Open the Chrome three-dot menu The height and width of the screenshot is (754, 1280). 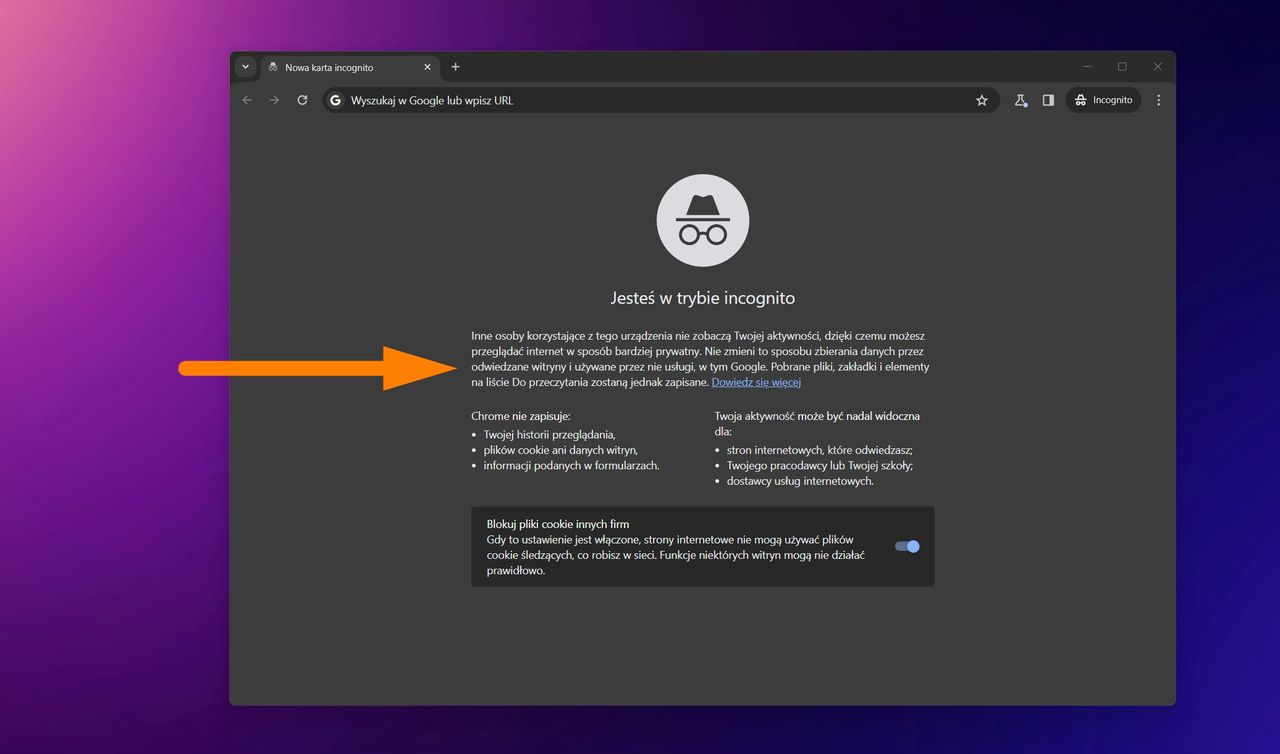pos(1159,100)
